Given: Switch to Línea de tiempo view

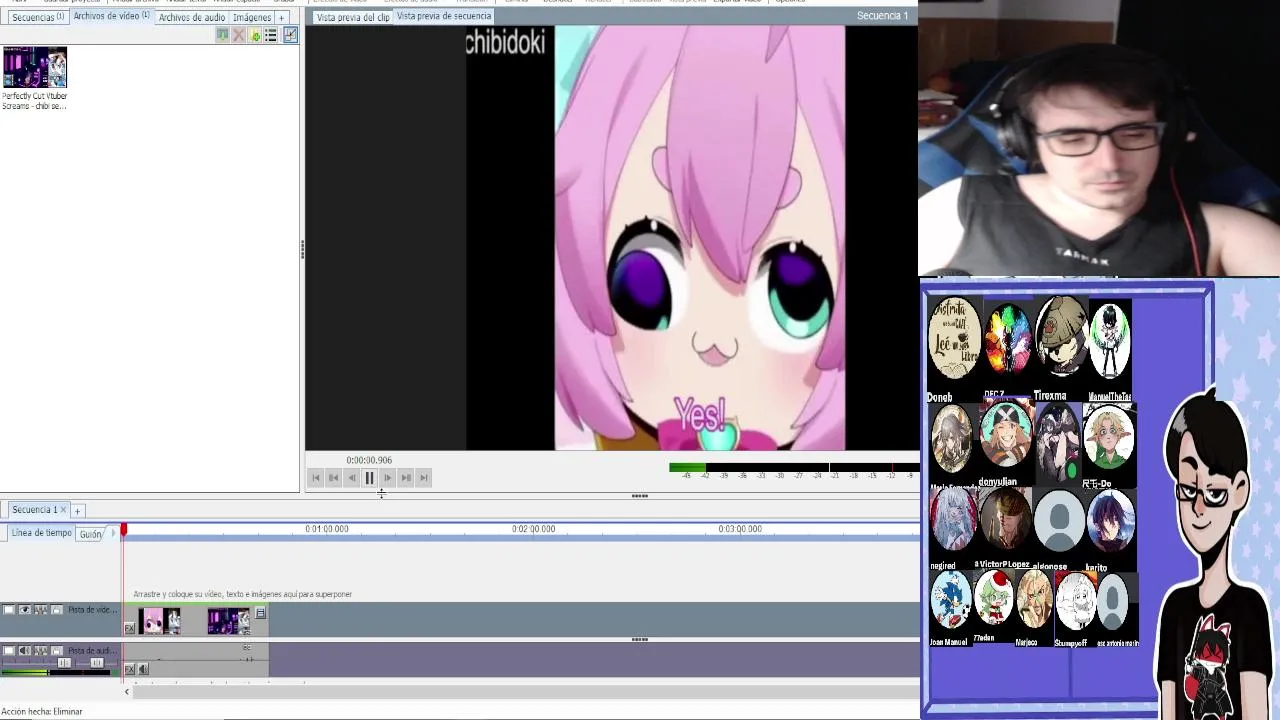Looking at the screenshot, I should [42, 533].
